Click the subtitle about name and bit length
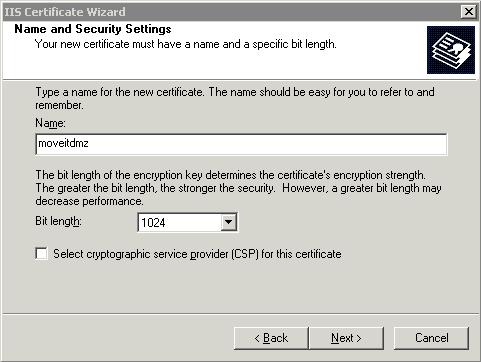The width and height of the screenshot is (481, 362). click(186, 44)
